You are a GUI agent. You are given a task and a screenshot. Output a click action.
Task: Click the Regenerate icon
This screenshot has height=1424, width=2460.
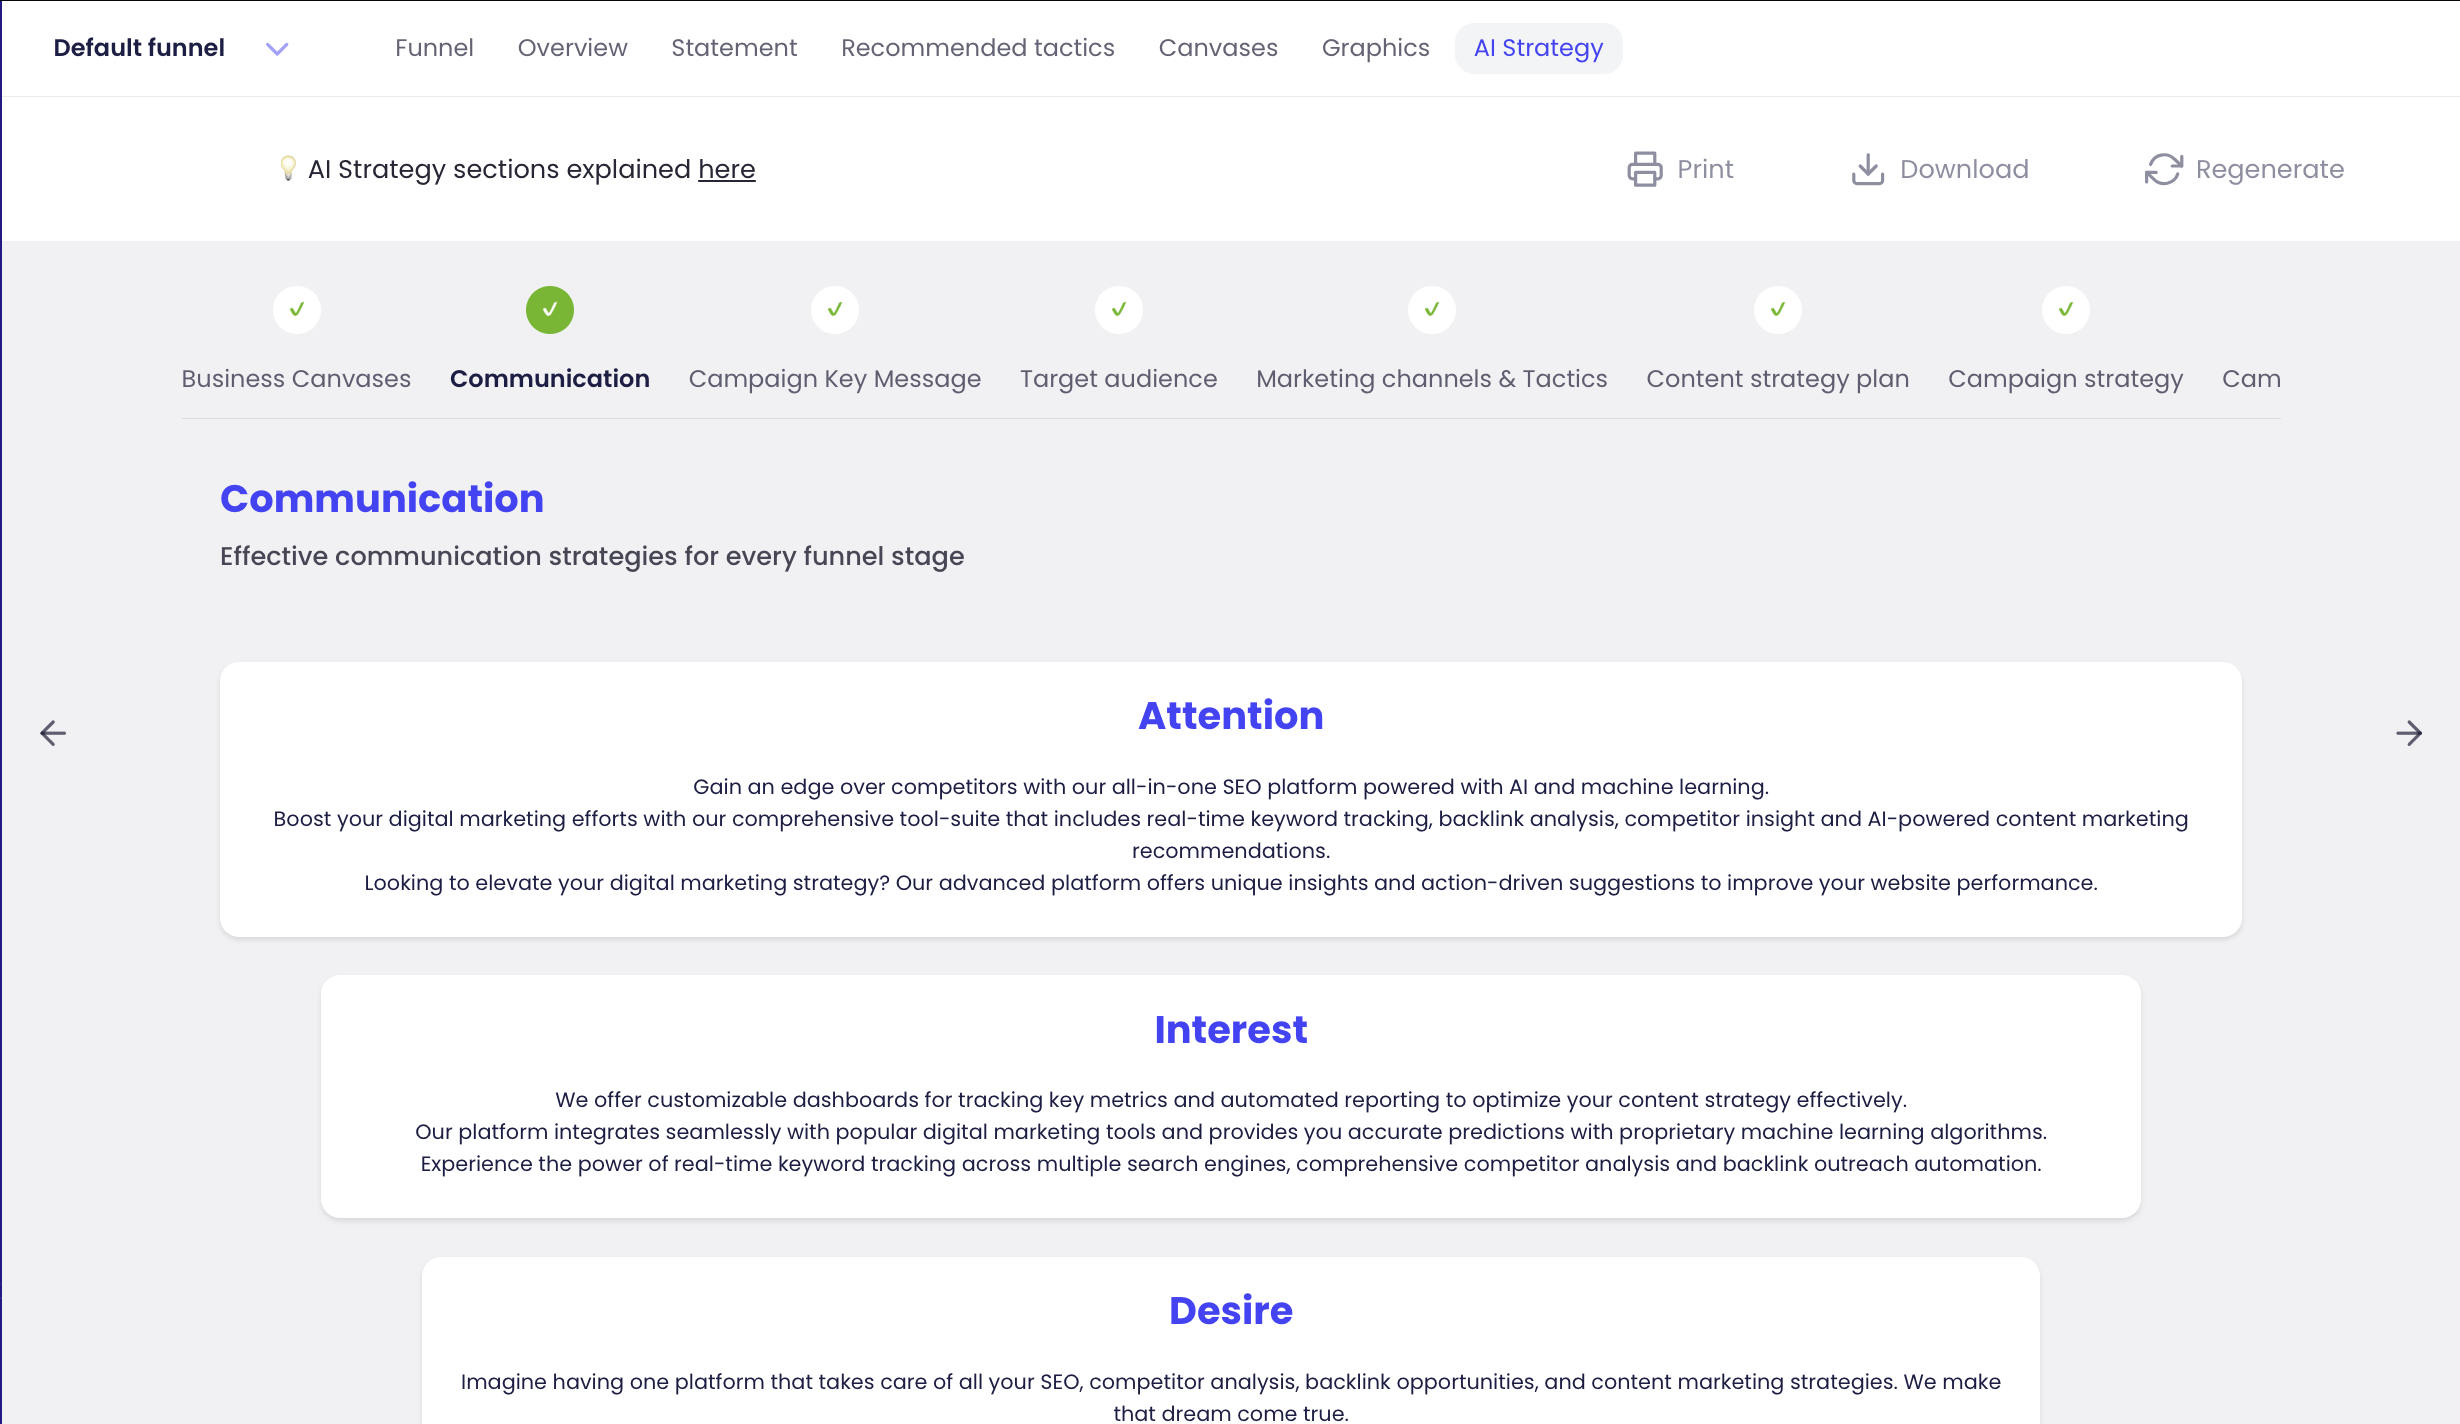tap(2163, 168)
